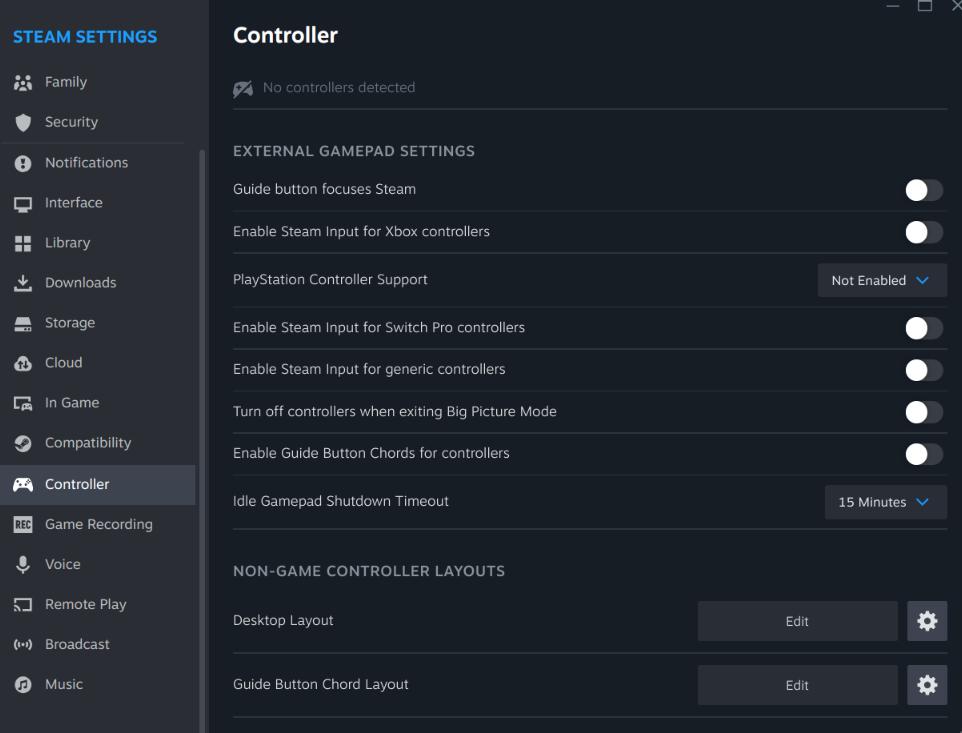This screenshot has width=962, height=733.
Task: Click the Interface monitor icon
Action: pyautogui.click(x=23, y=204)
